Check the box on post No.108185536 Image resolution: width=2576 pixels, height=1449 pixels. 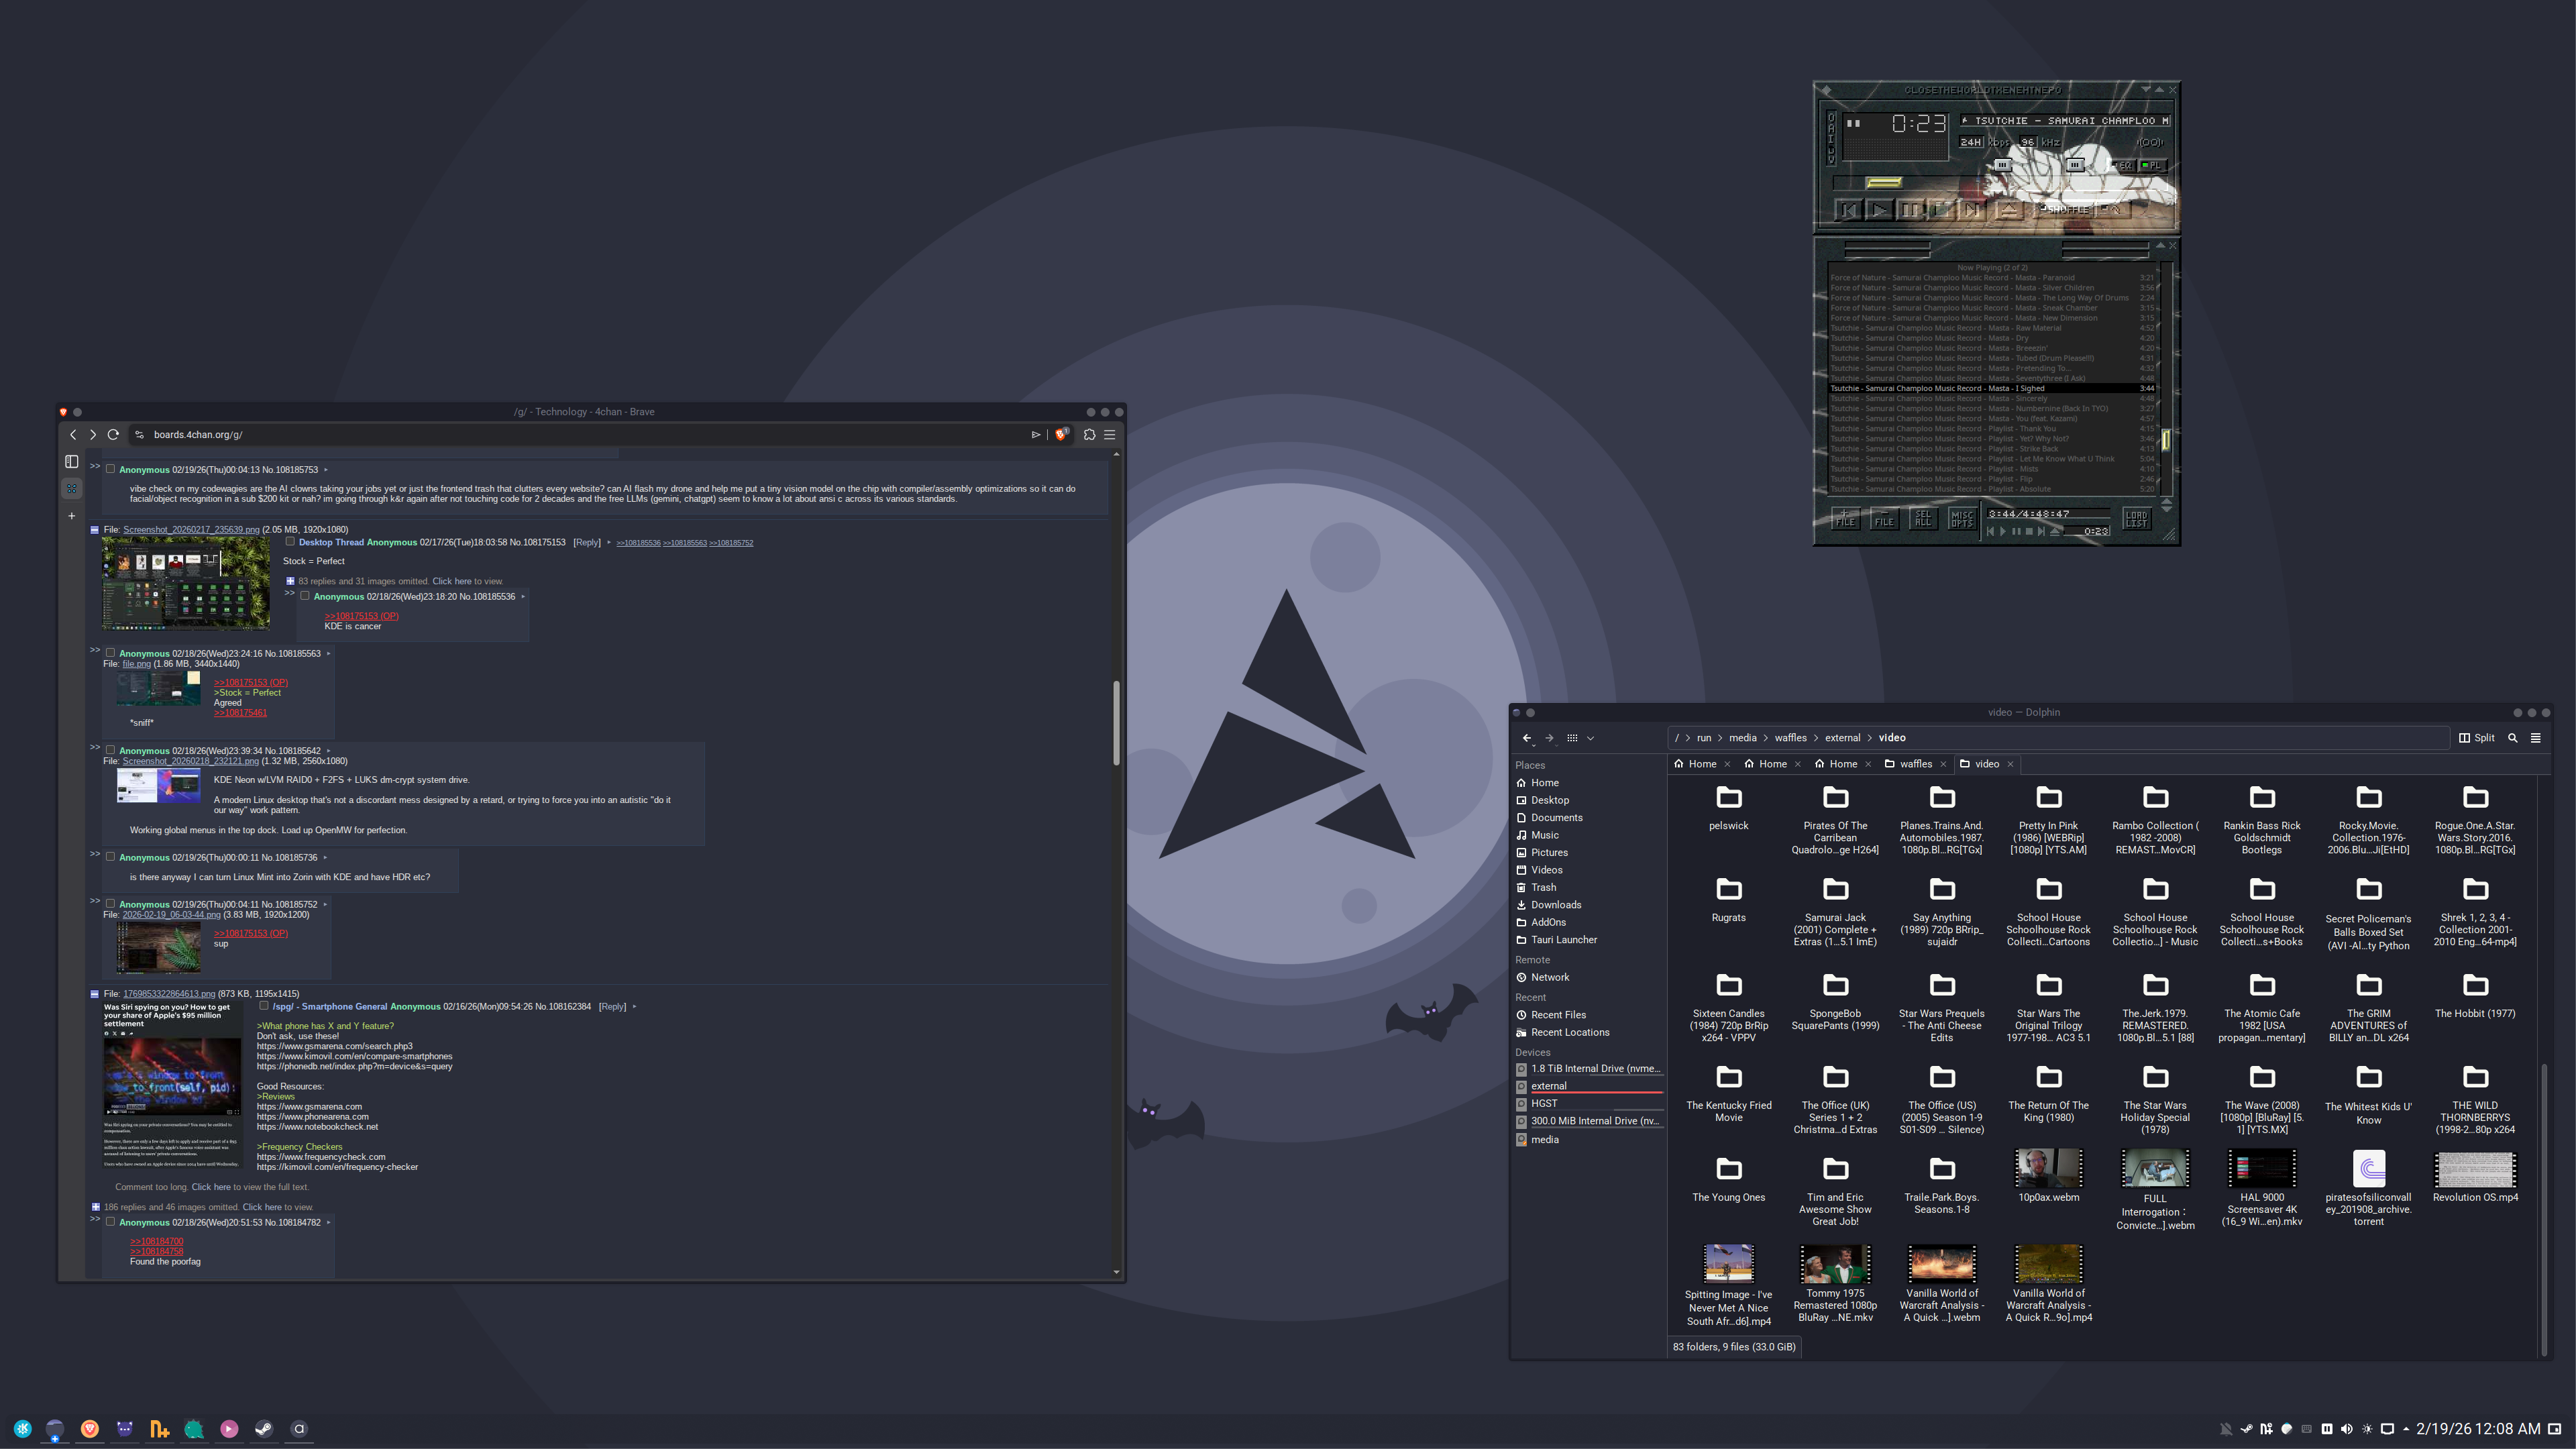pyautogui.click(x=305, y=596)
